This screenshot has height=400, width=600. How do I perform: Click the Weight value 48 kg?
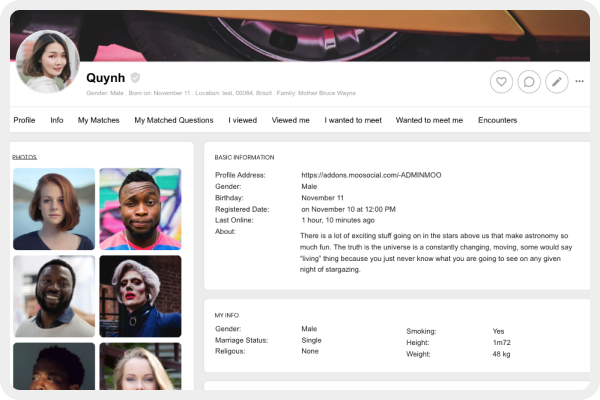point(501,354)
